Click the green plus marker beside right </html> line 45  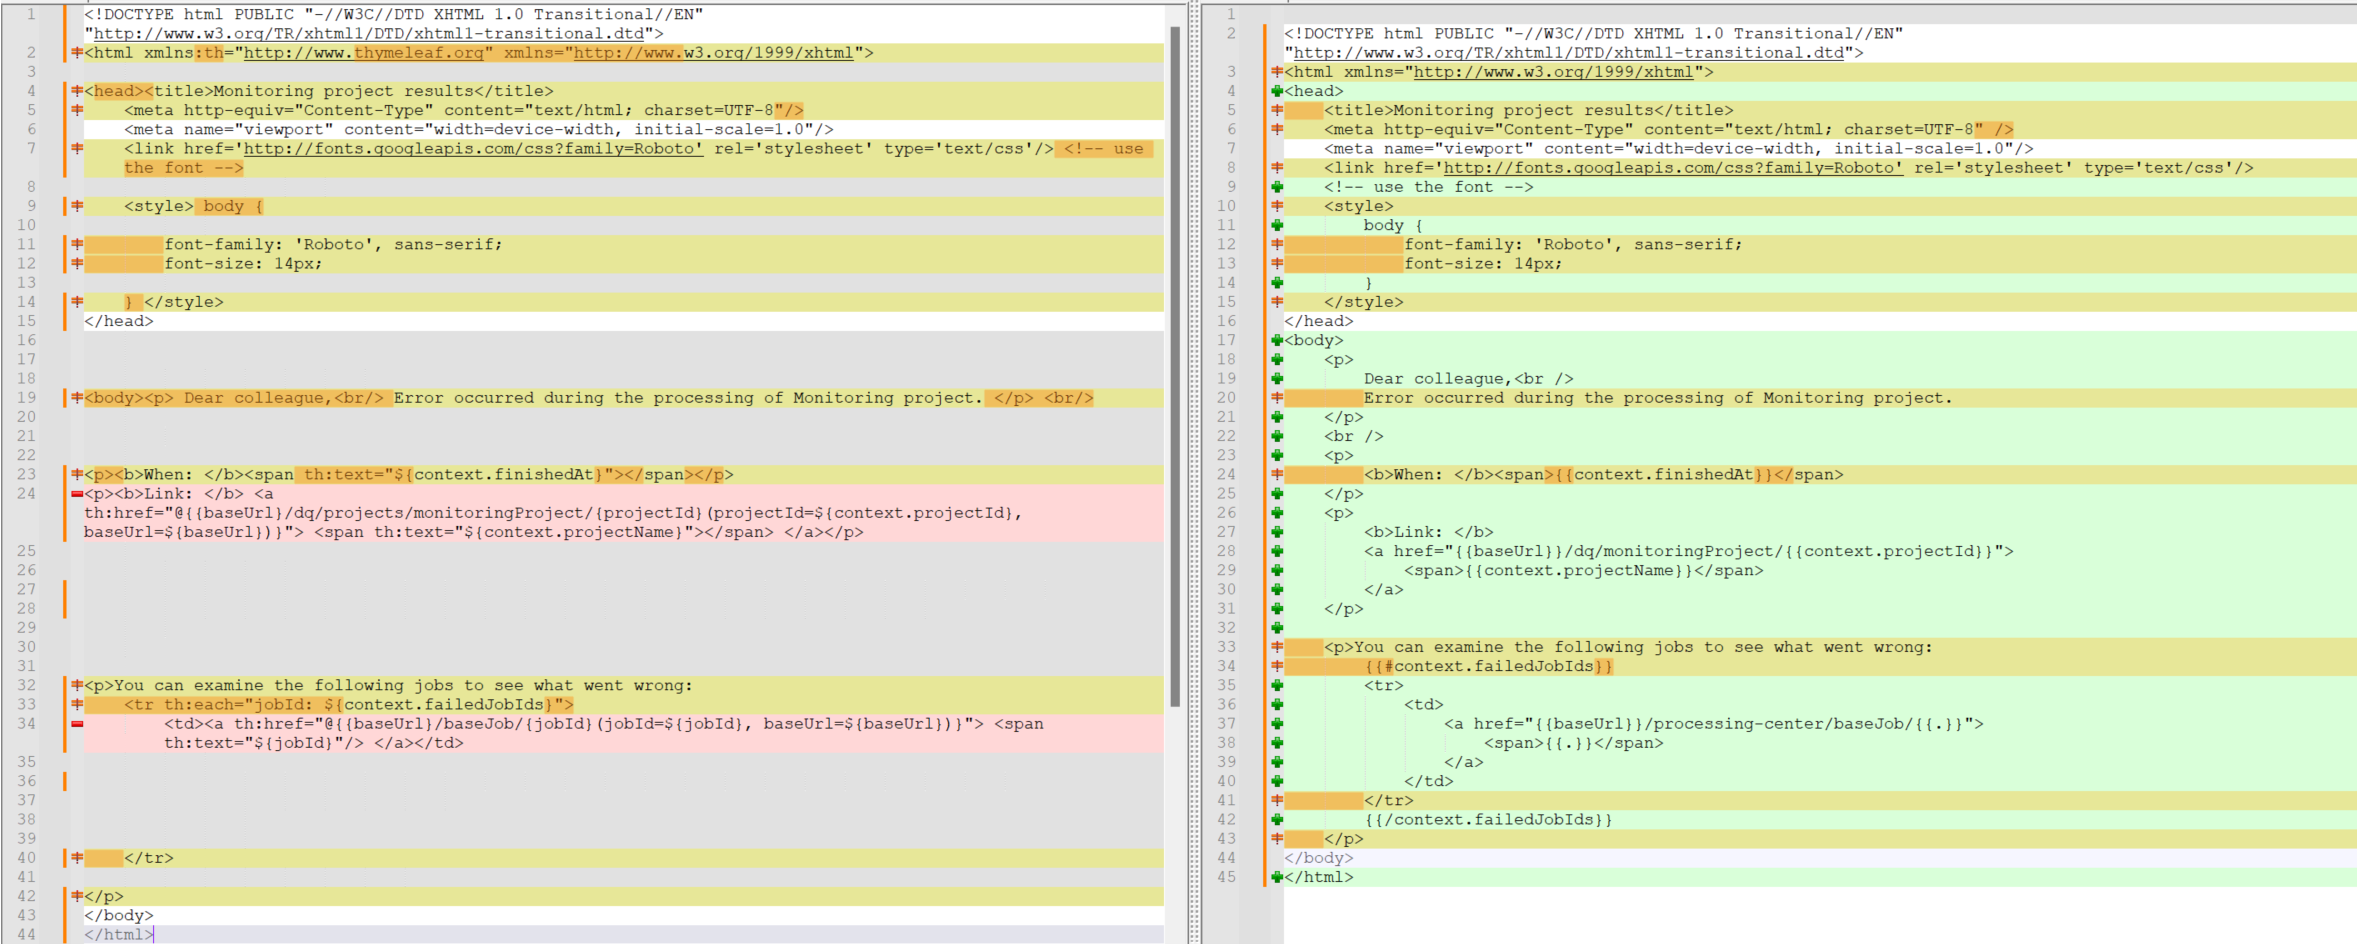coord(1277,877)
